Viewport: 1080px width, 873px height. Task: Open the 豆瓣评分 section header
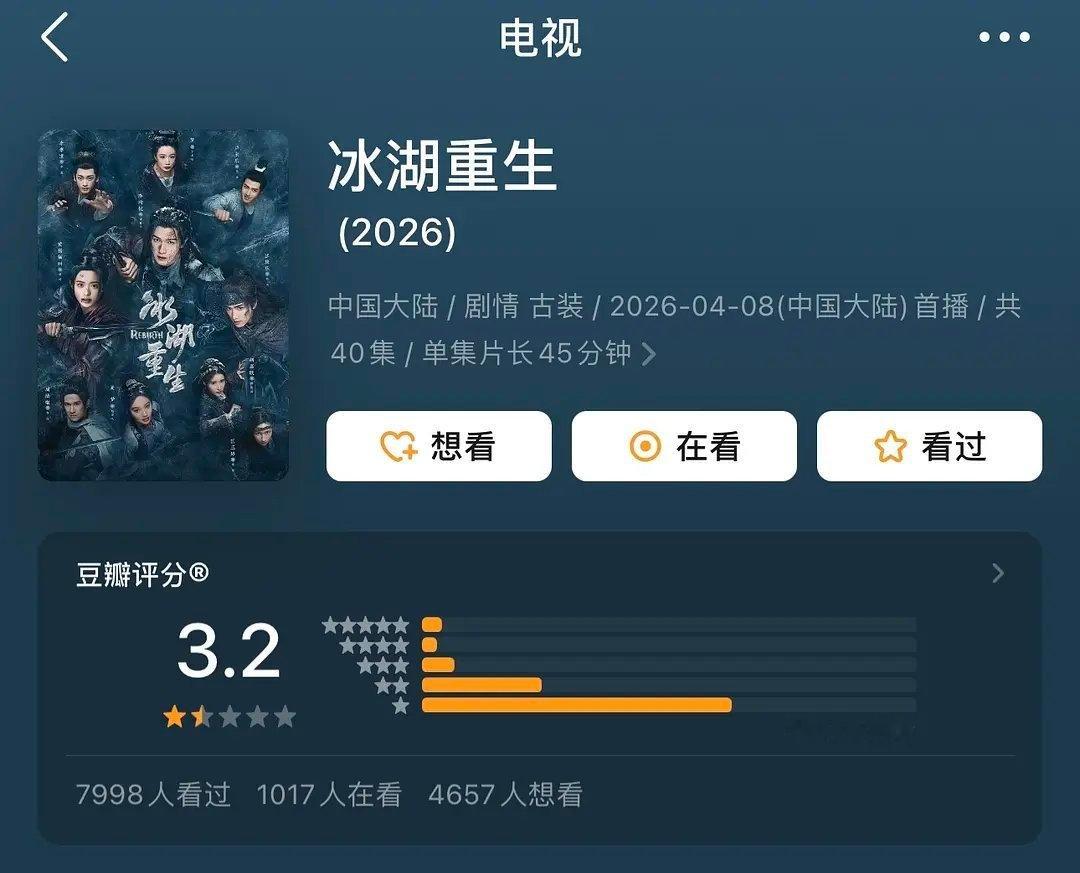[x=142, y=573]
